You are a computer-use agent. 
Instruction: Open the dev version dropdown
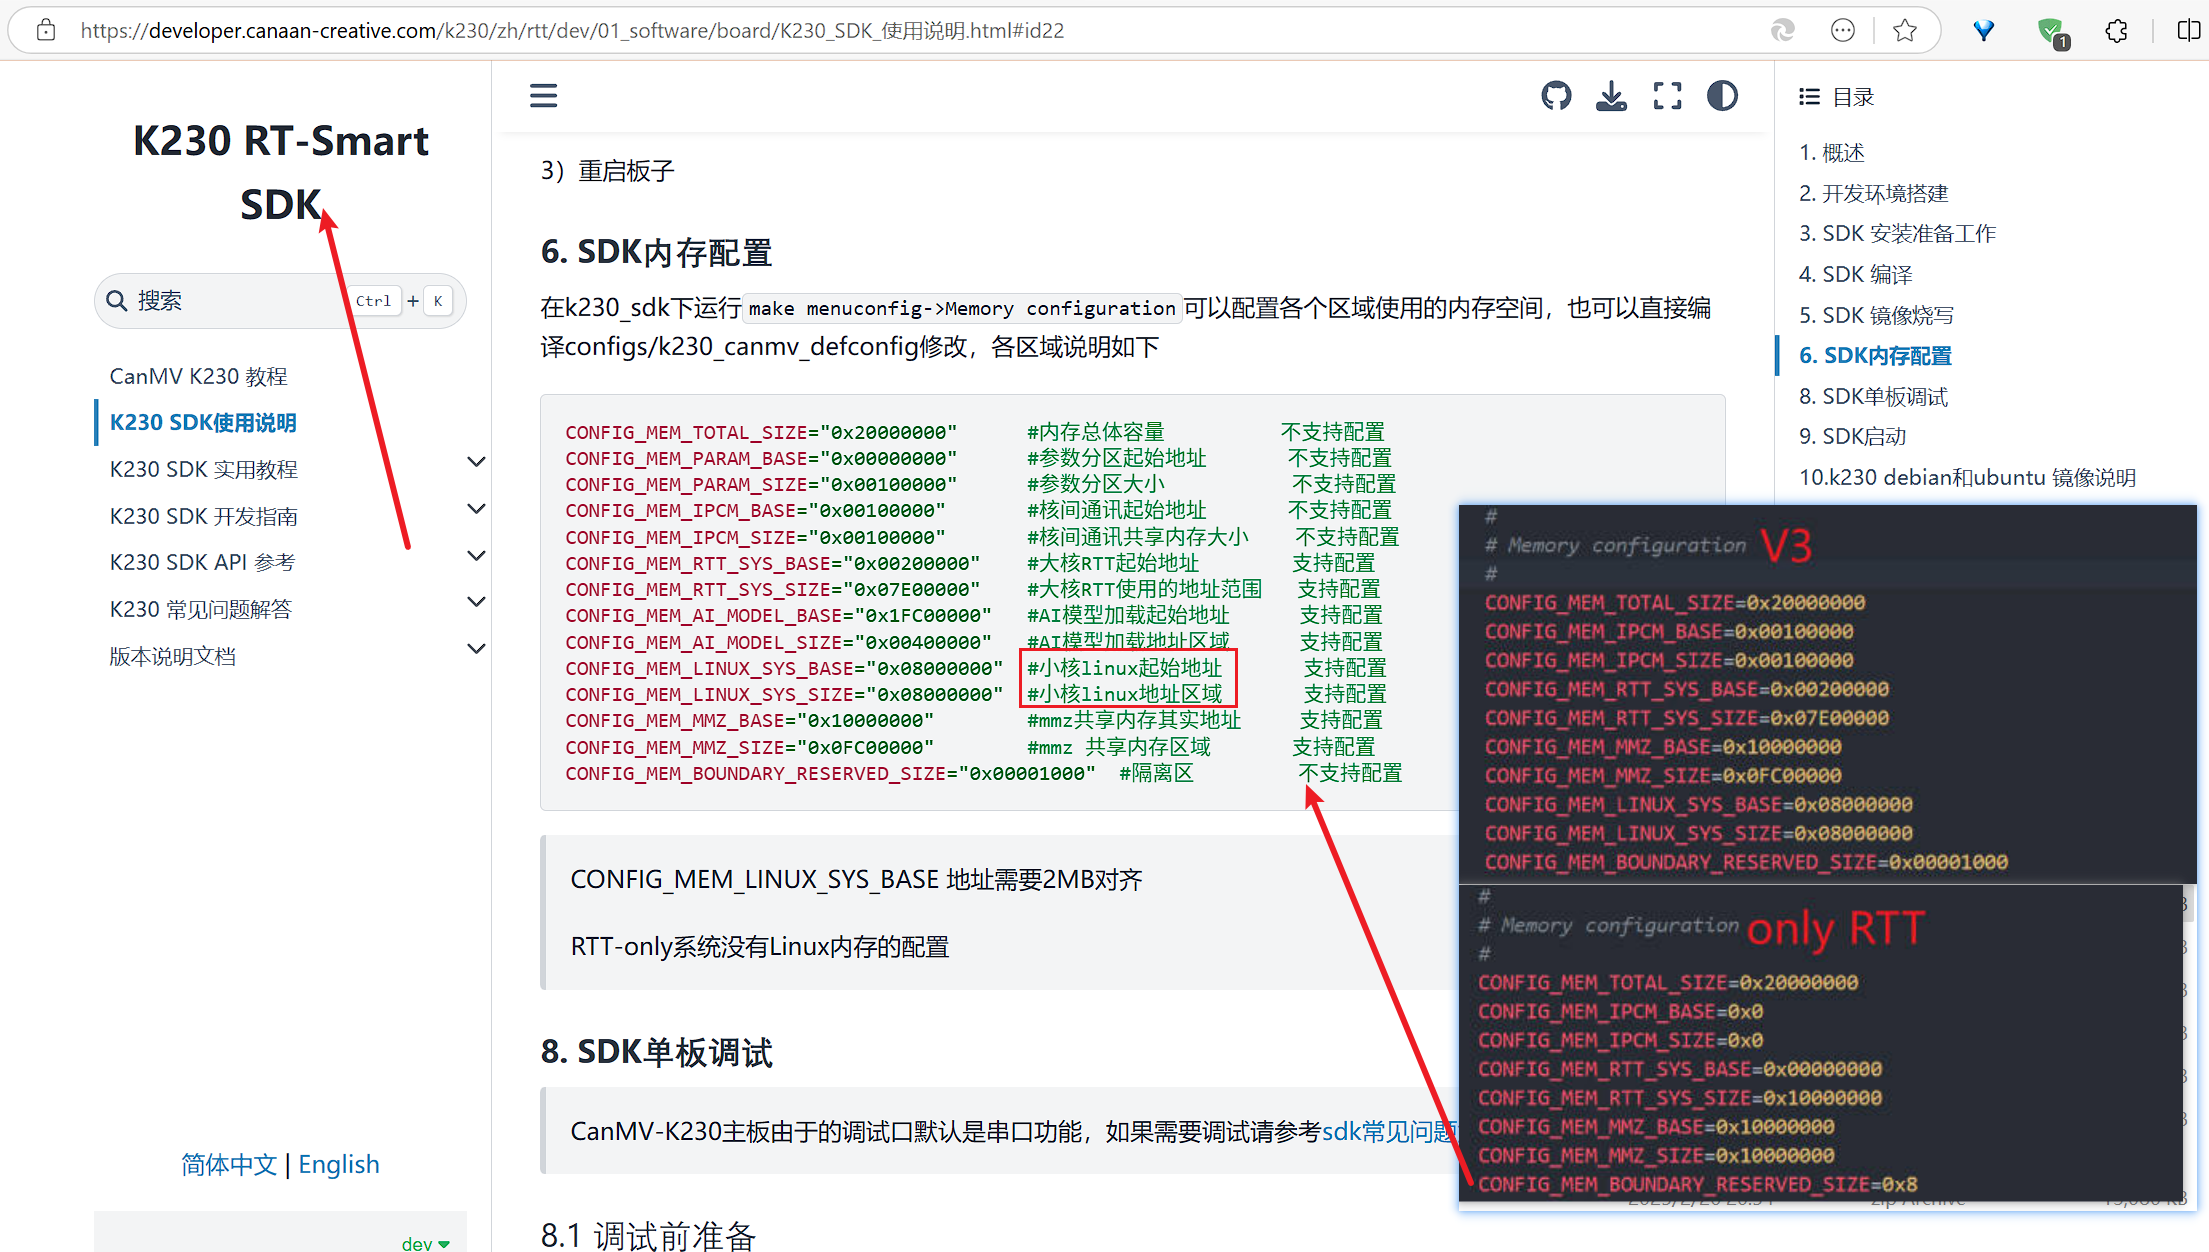click(x=425, y=1243)
